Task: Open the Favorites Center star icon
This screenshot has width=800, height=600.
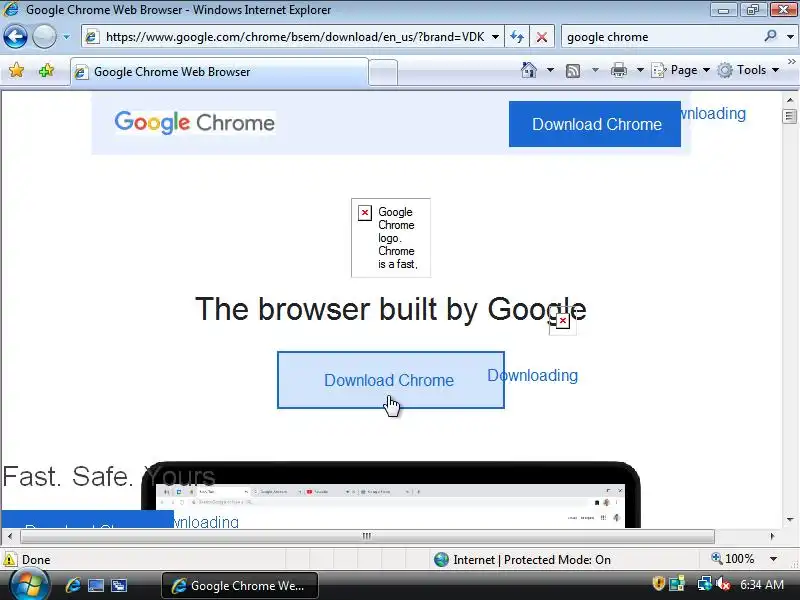Action: (x=16, y=70)
